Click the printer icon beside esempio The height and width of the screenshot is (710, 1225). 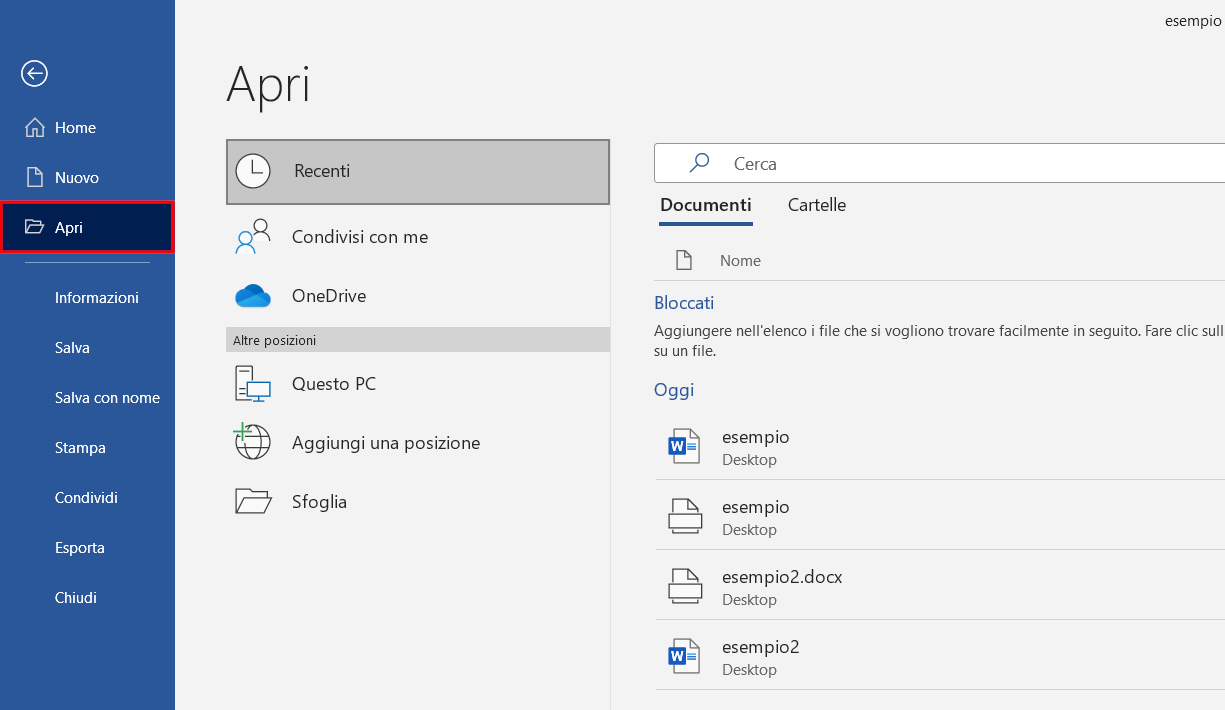click(x=685, y=515)
